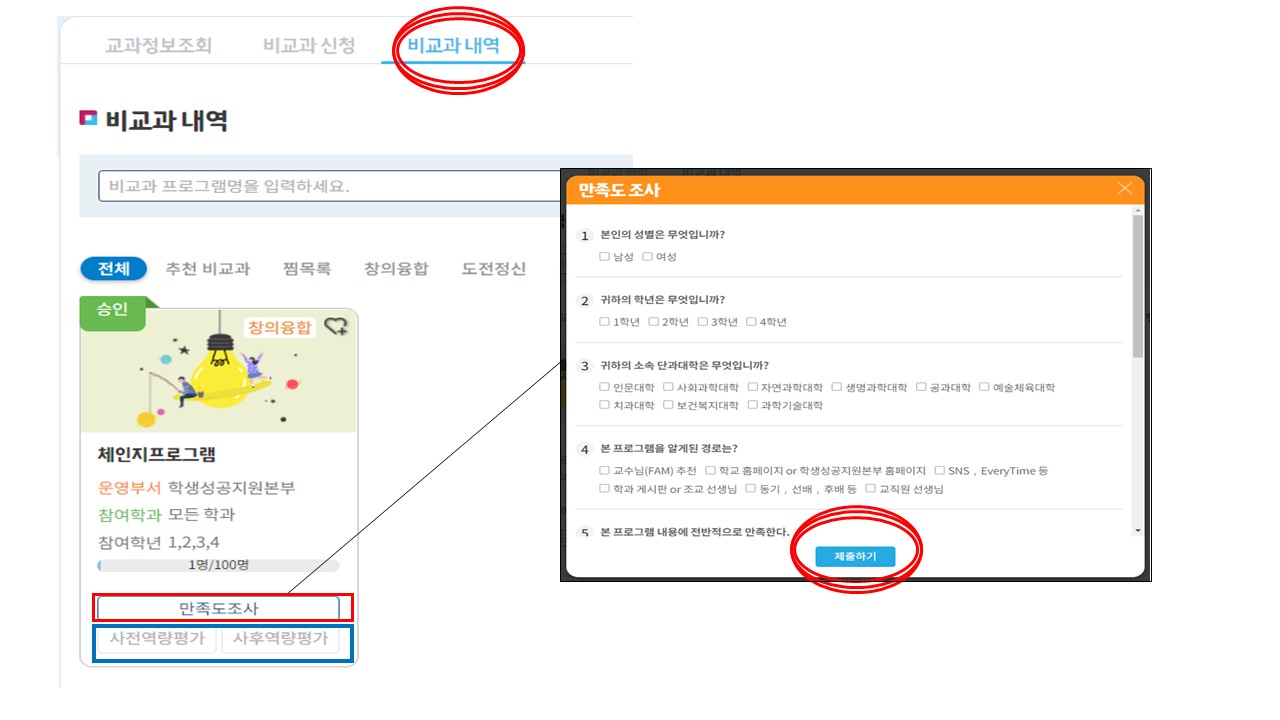Click the survey dialog vertical scrollbar
The width and height of the screenshot is (1280, 720).
(x=1137, y=290)
